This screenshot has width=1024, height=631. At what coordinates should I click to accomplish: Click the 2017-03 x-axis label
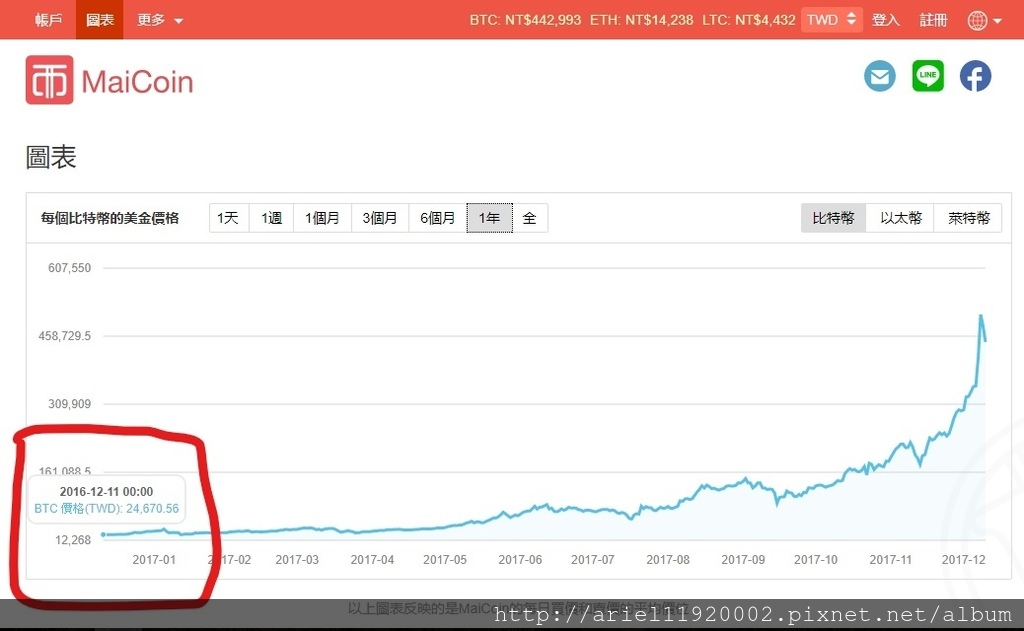(297, 560)
